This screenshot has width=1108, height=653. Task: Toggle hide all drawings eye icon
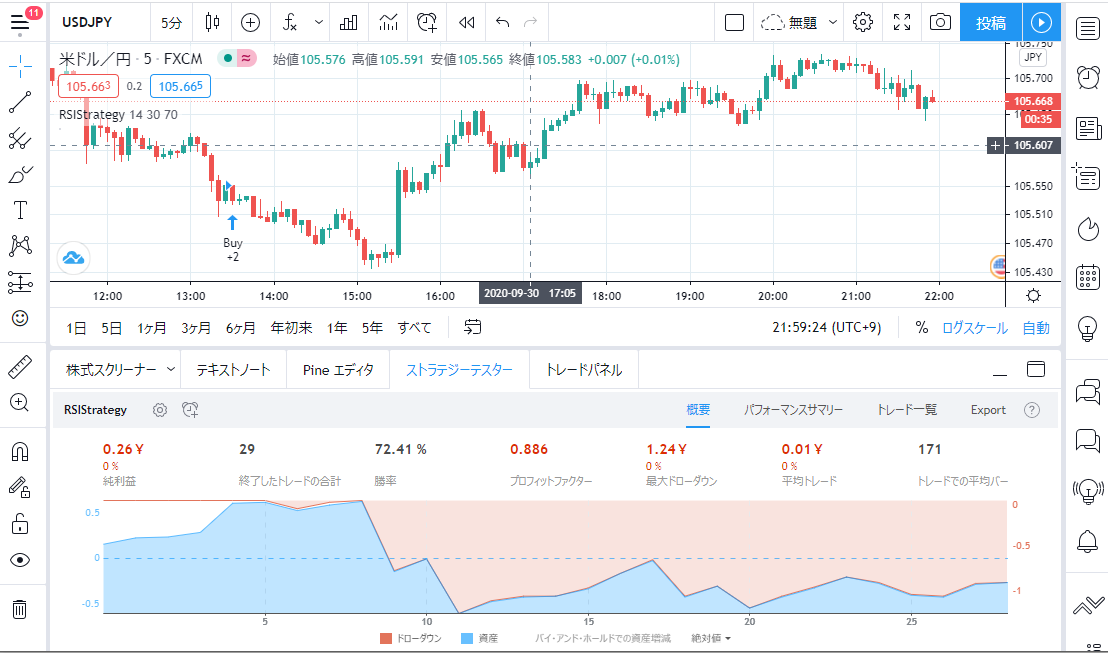pos(20,559)
